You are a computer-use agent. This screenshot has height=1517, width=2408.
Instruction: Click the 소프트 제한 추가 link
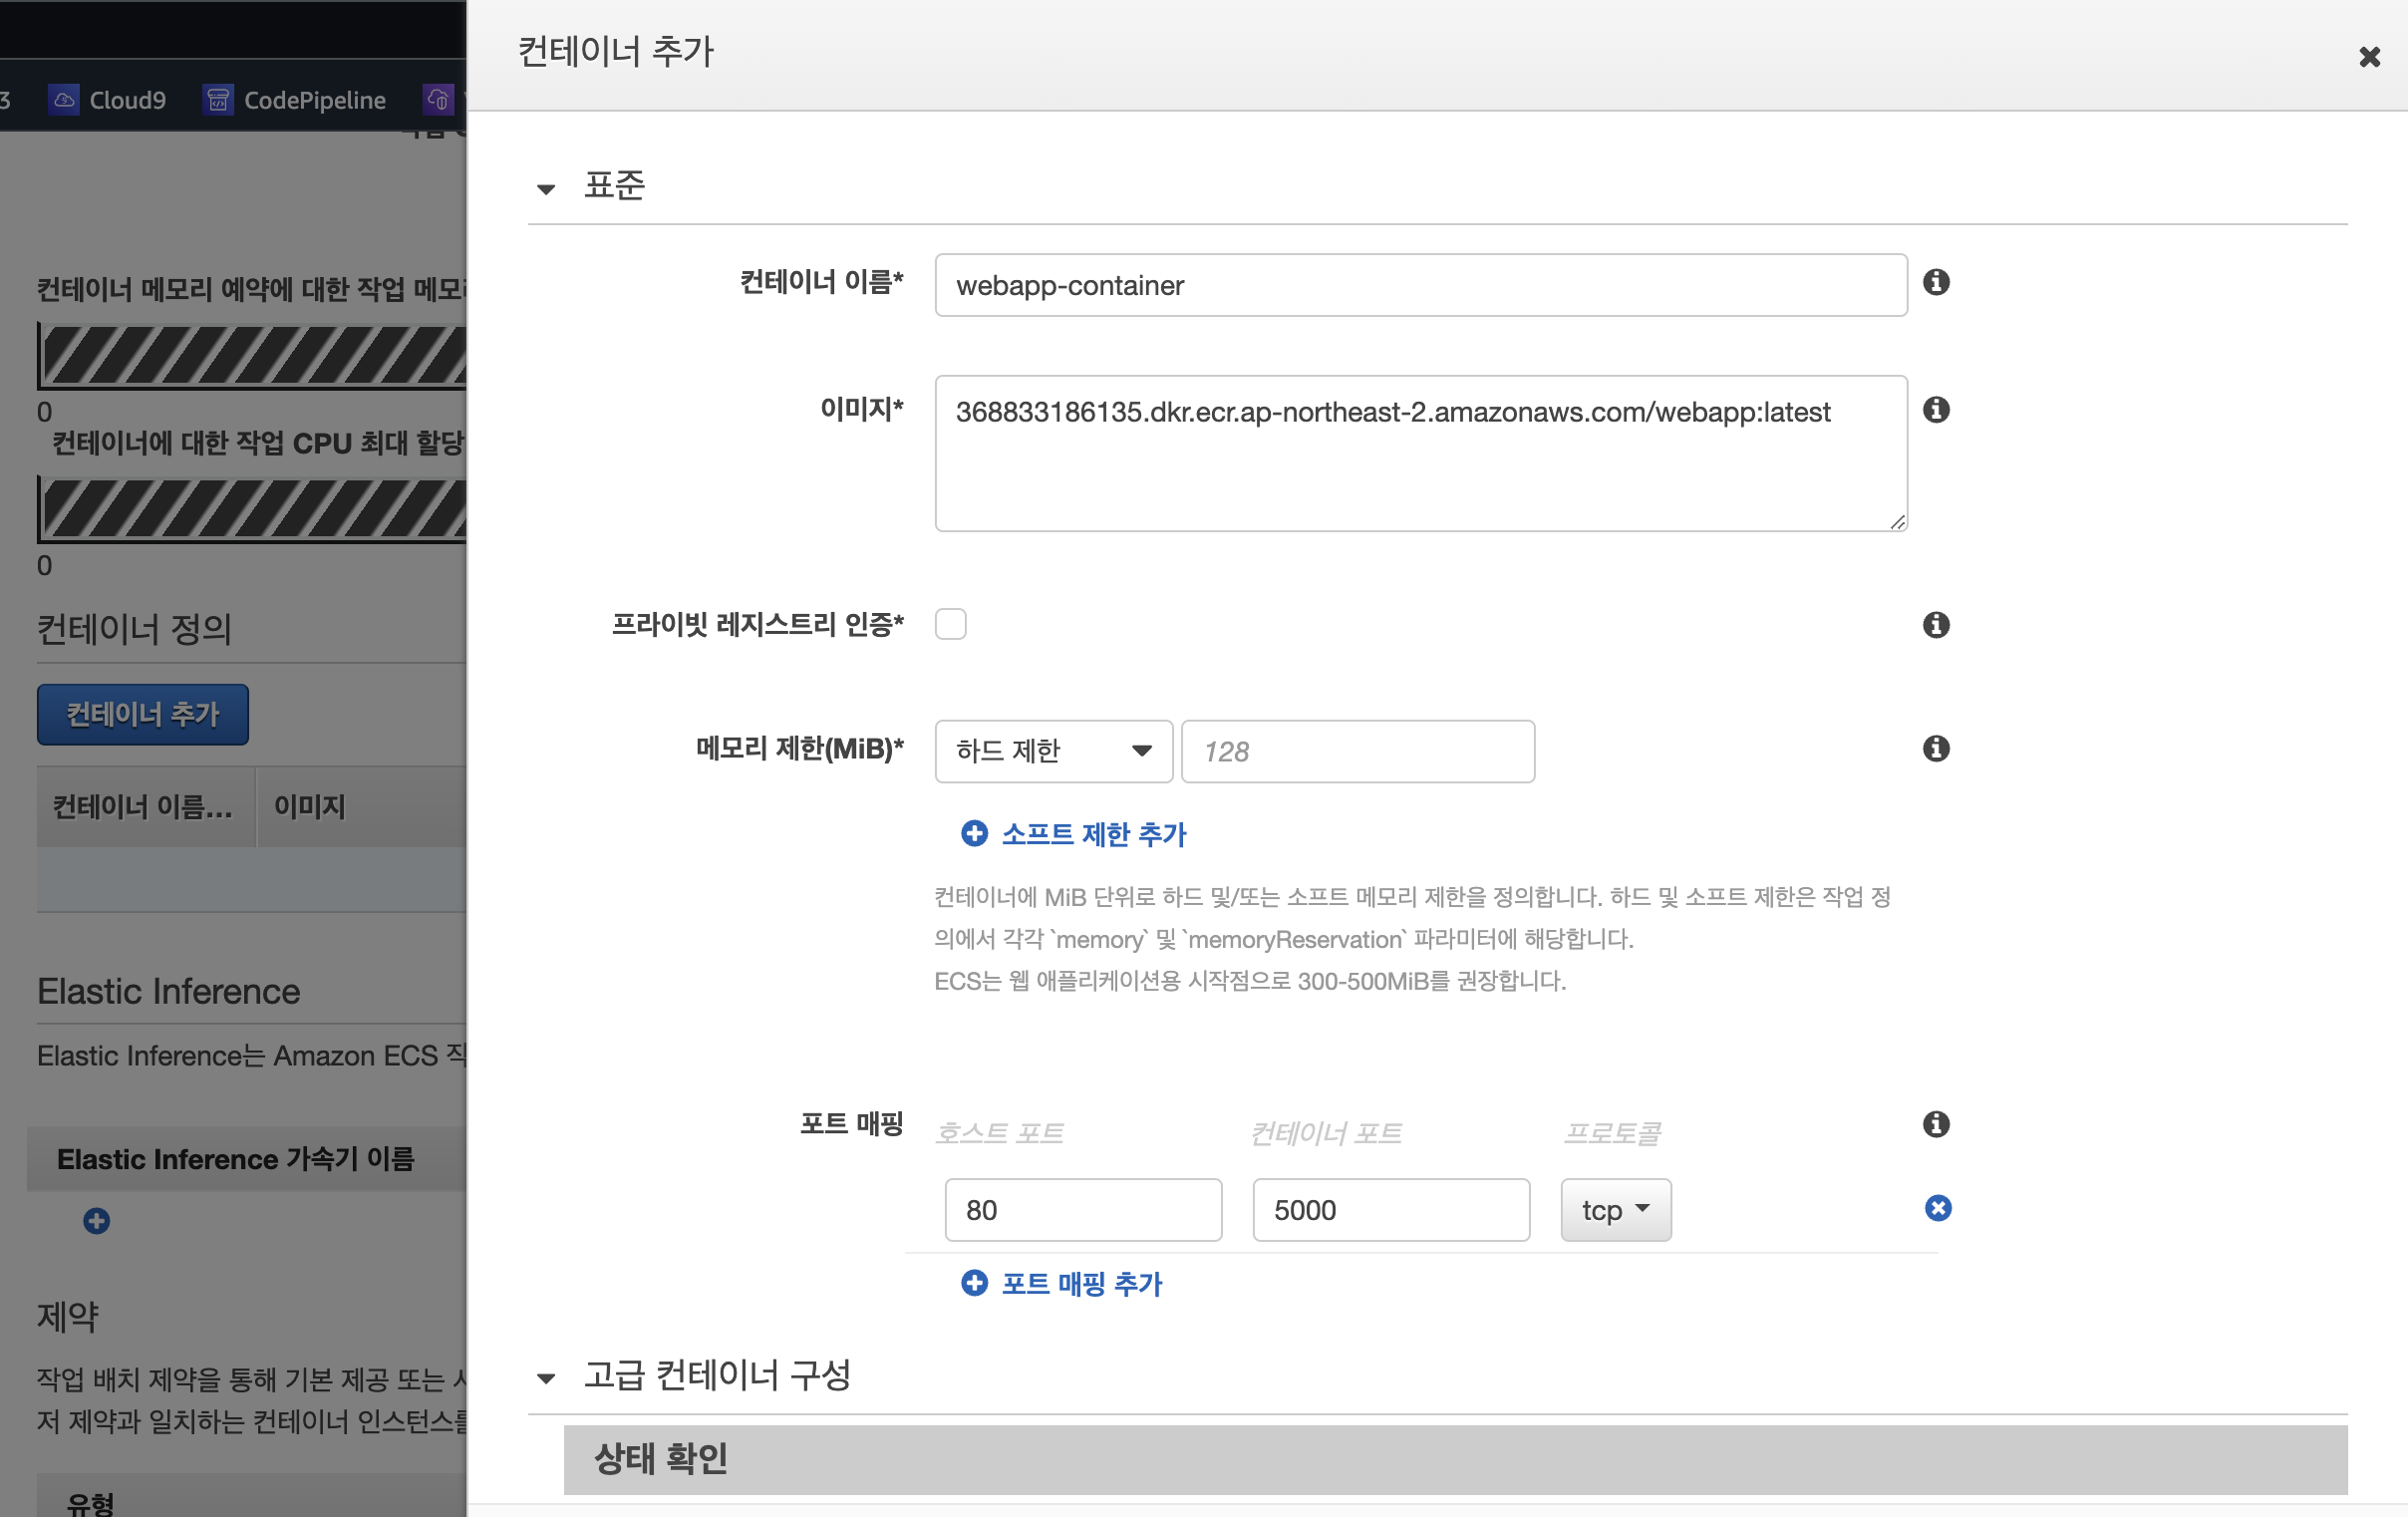coord(1092,834)
